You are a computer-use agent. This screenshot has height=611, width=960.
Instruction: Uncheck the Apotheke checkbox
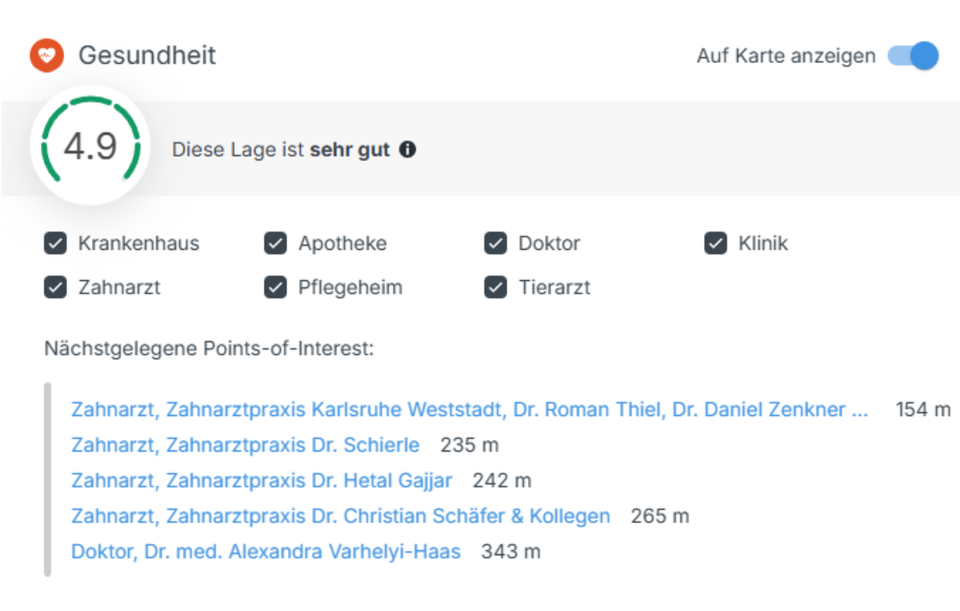pos(275,243)
